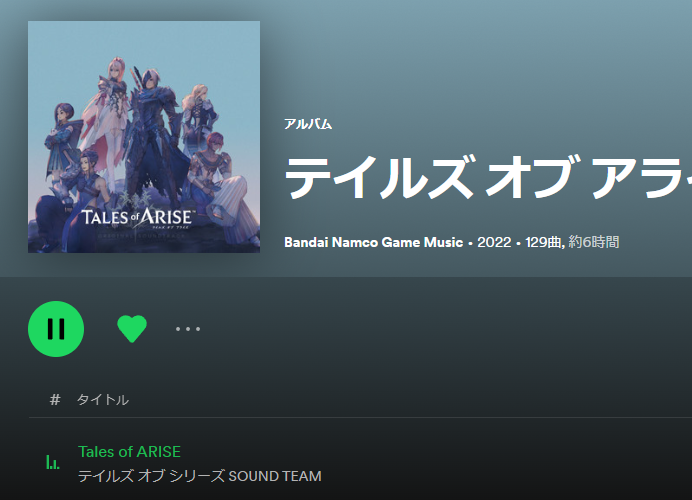The image size is (692, 500).
Task: Open the three-dot more options menu
Action: point(188,329)
